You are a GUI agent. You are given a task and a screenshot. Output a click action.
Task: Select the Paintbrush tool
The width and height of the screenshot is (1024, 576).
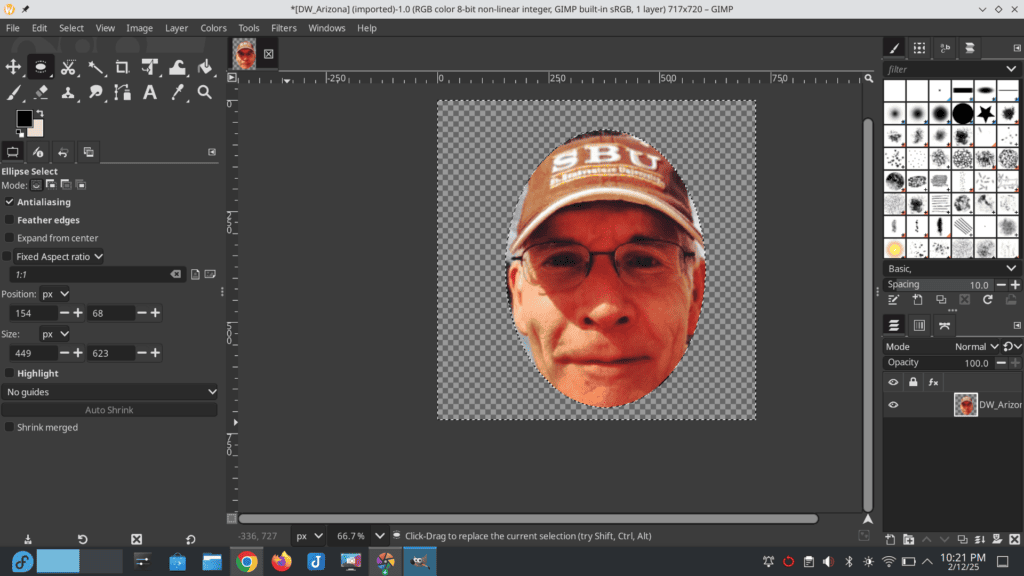pos(14,93)
